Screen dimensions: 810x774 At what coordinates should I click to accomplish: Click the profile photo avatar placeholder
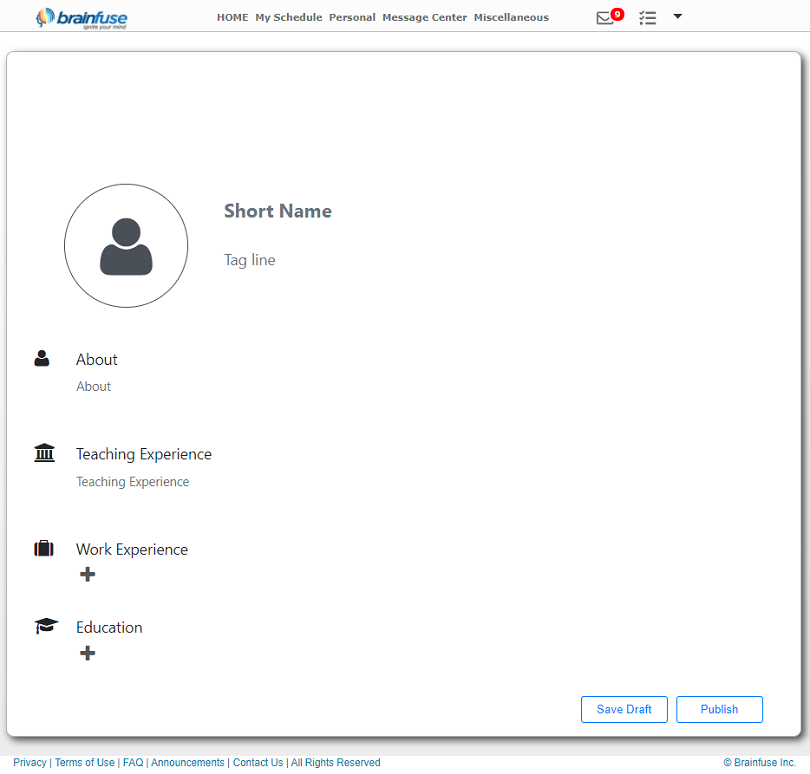[126, 246]
